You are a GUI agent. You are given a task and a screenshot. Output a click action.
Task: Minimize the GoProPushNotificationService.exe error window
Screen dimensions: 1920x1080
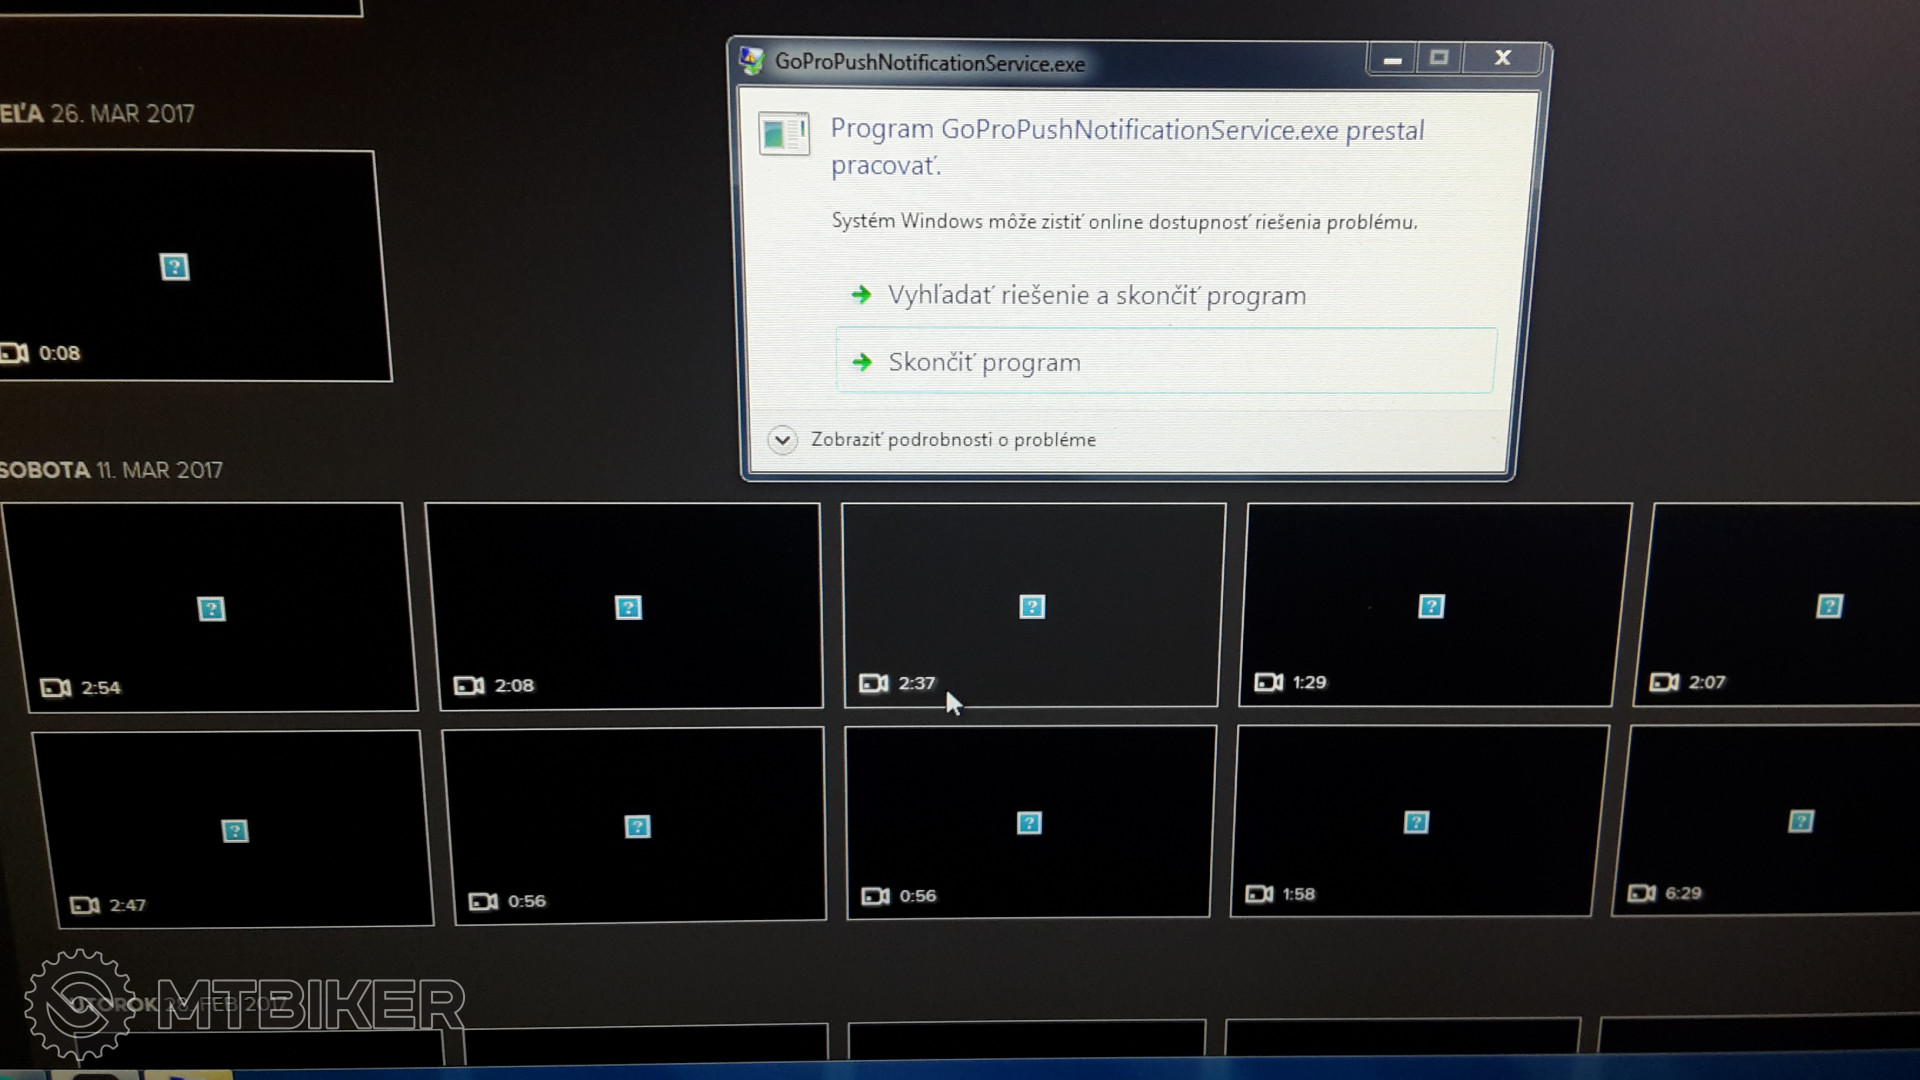point(1392,59)
